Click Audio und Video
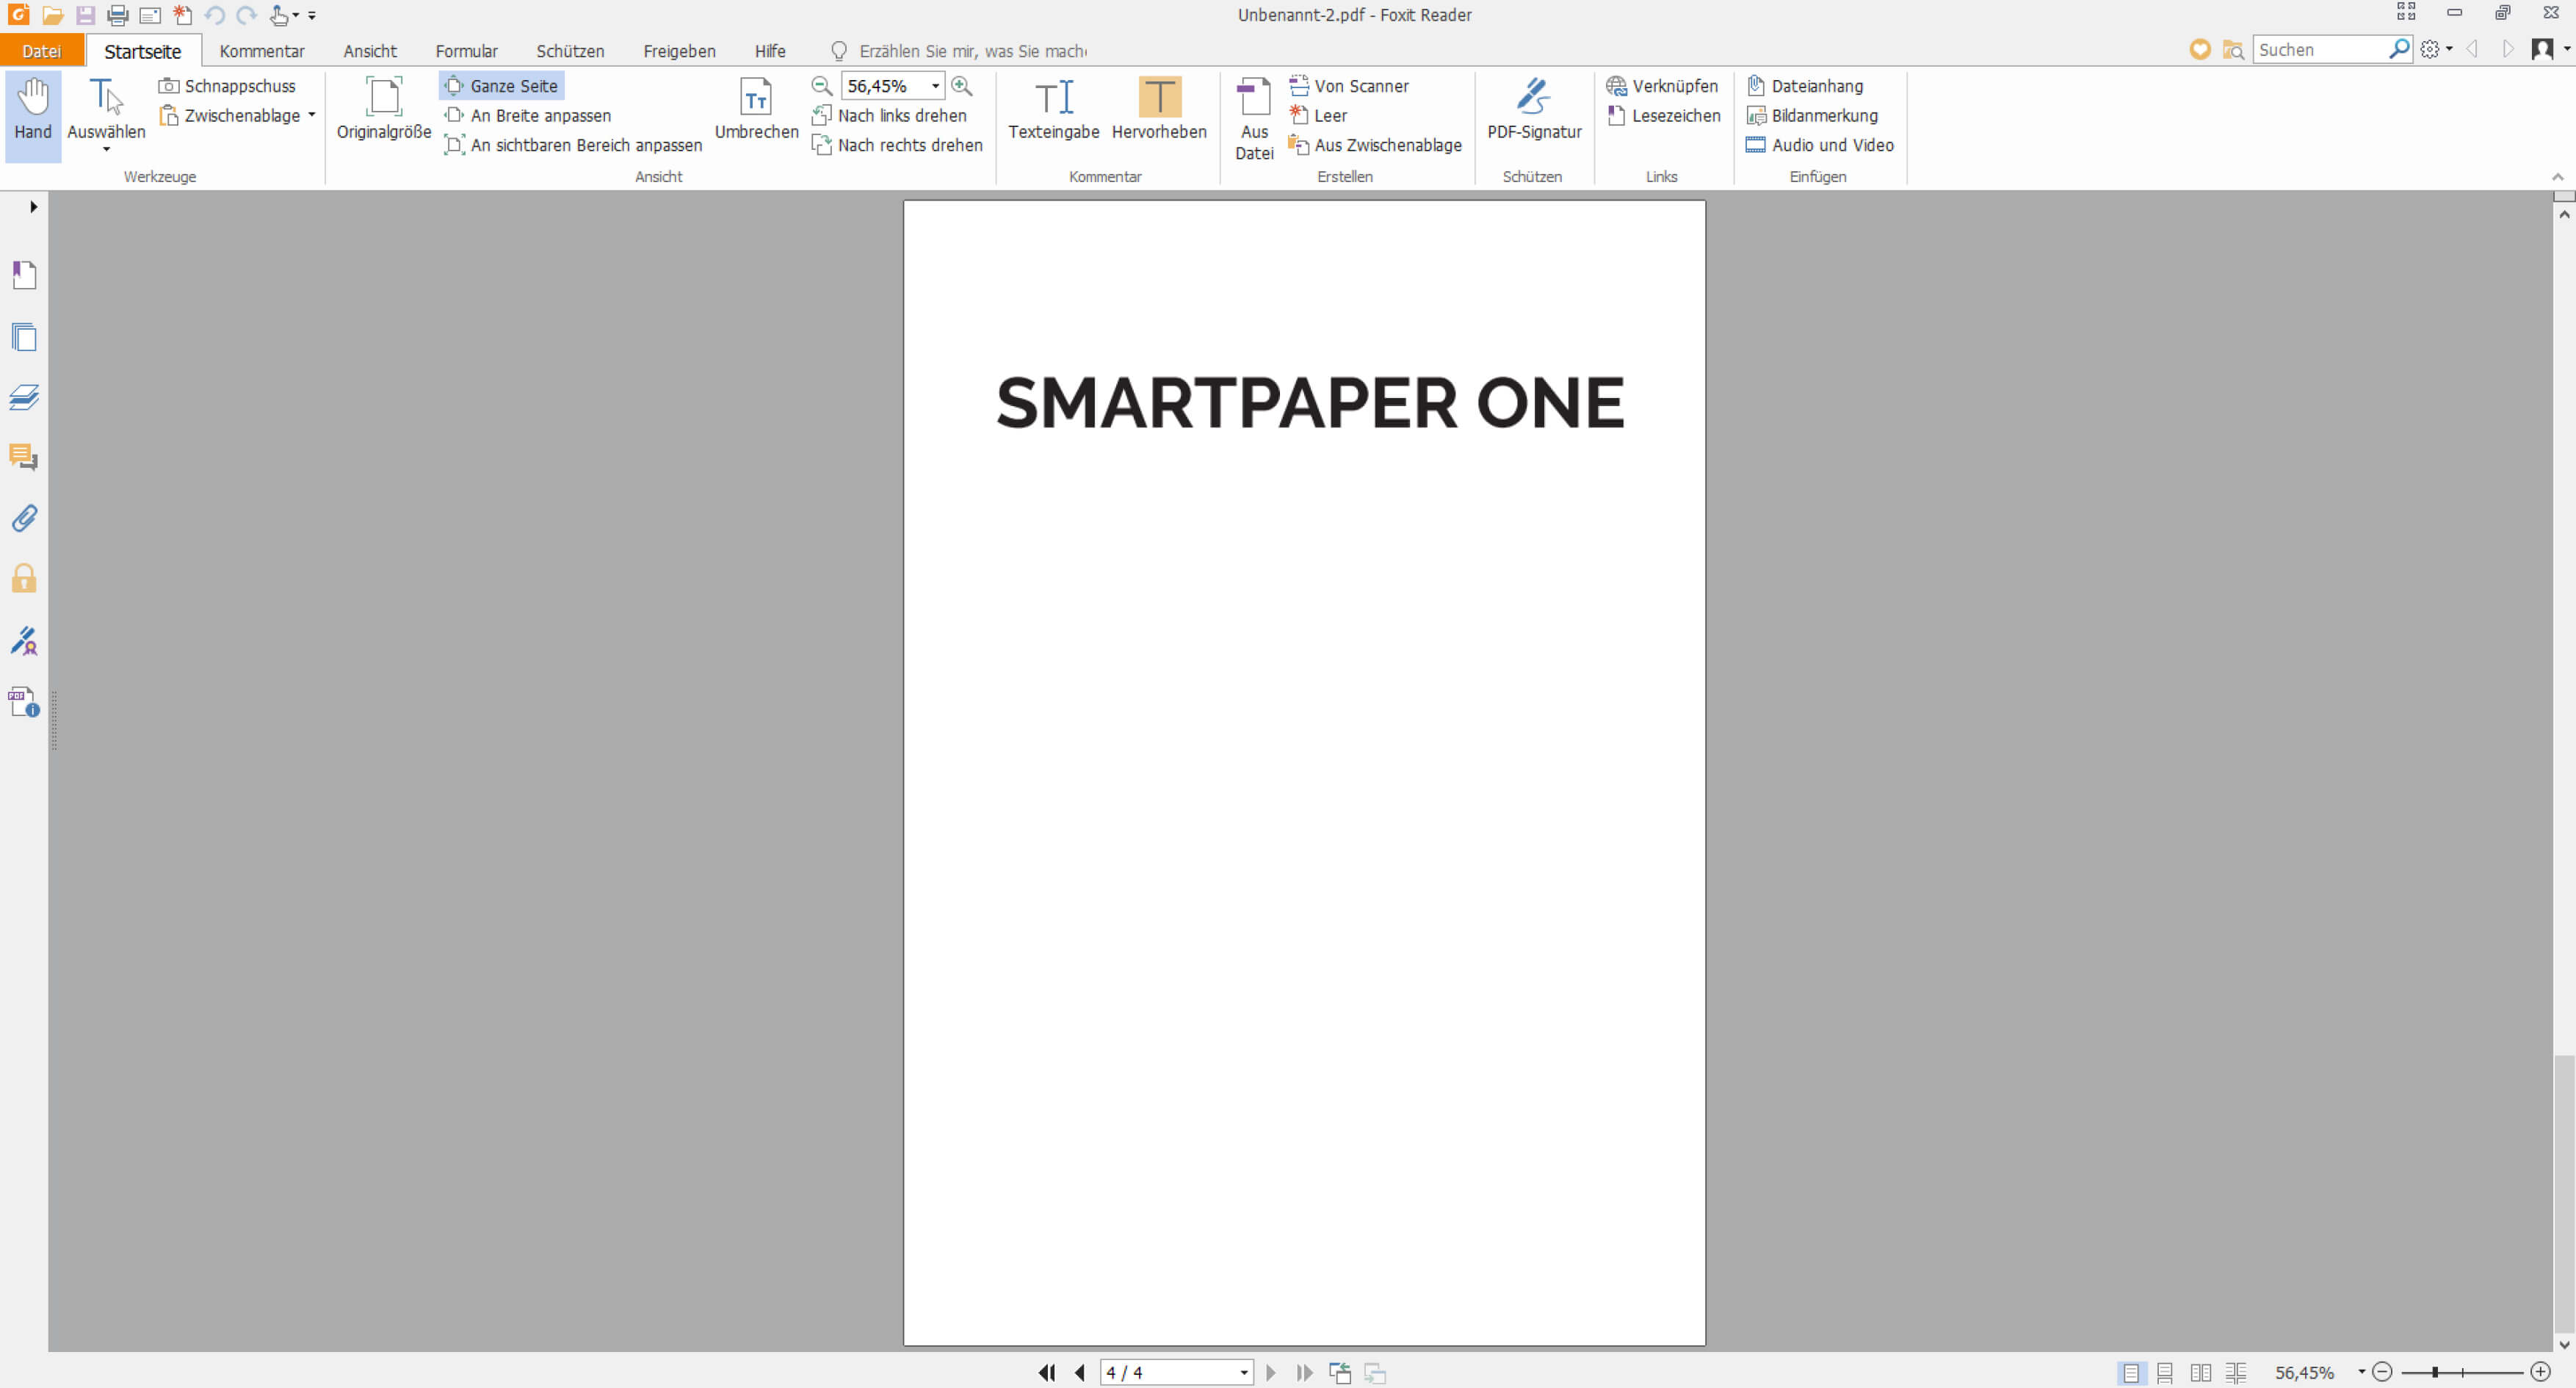 pyautogui.click(x=1820, y=145)
